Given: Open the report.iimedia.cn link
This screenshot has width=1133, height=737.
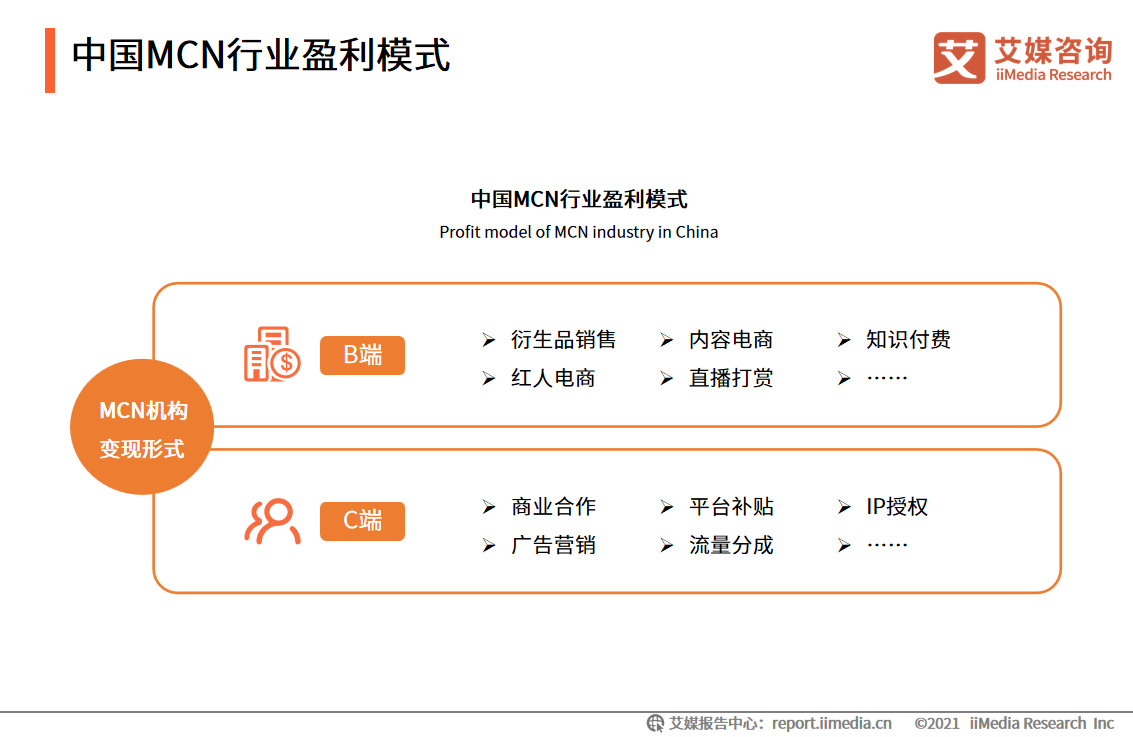Looking at the screenshot, I should pos(831,723).
